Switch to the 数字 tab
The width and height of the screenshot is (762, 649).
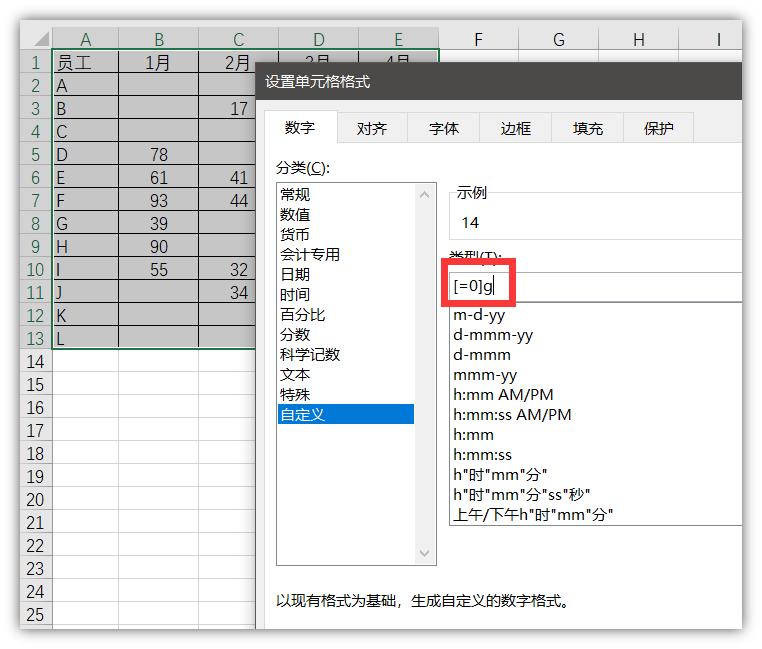click(300, 127)
